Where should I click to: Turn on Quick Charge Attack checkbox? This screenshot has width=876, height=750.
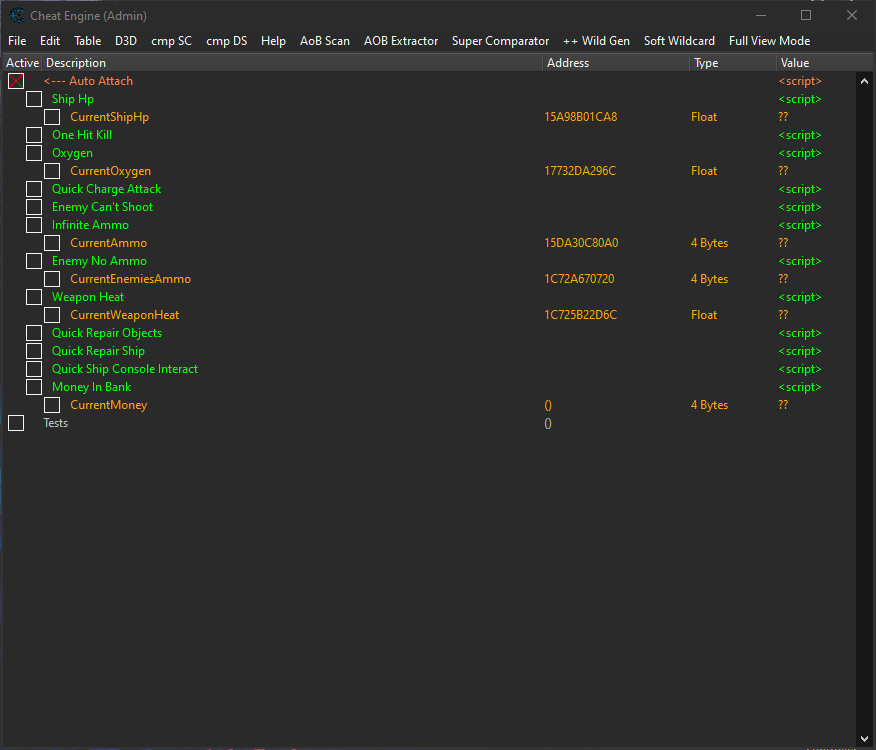[x=34, y=189]
